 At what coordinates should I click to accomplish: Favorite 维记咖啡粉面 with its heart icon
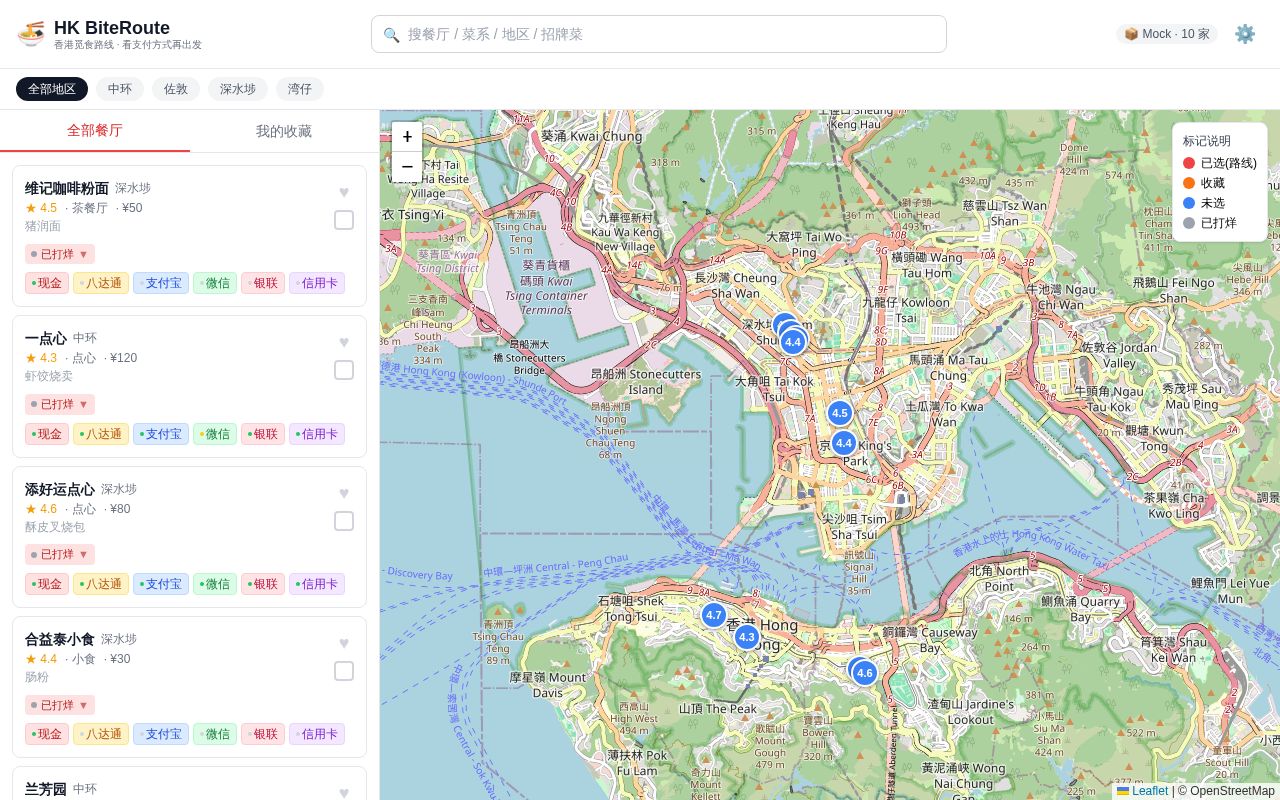coord(344,192)
